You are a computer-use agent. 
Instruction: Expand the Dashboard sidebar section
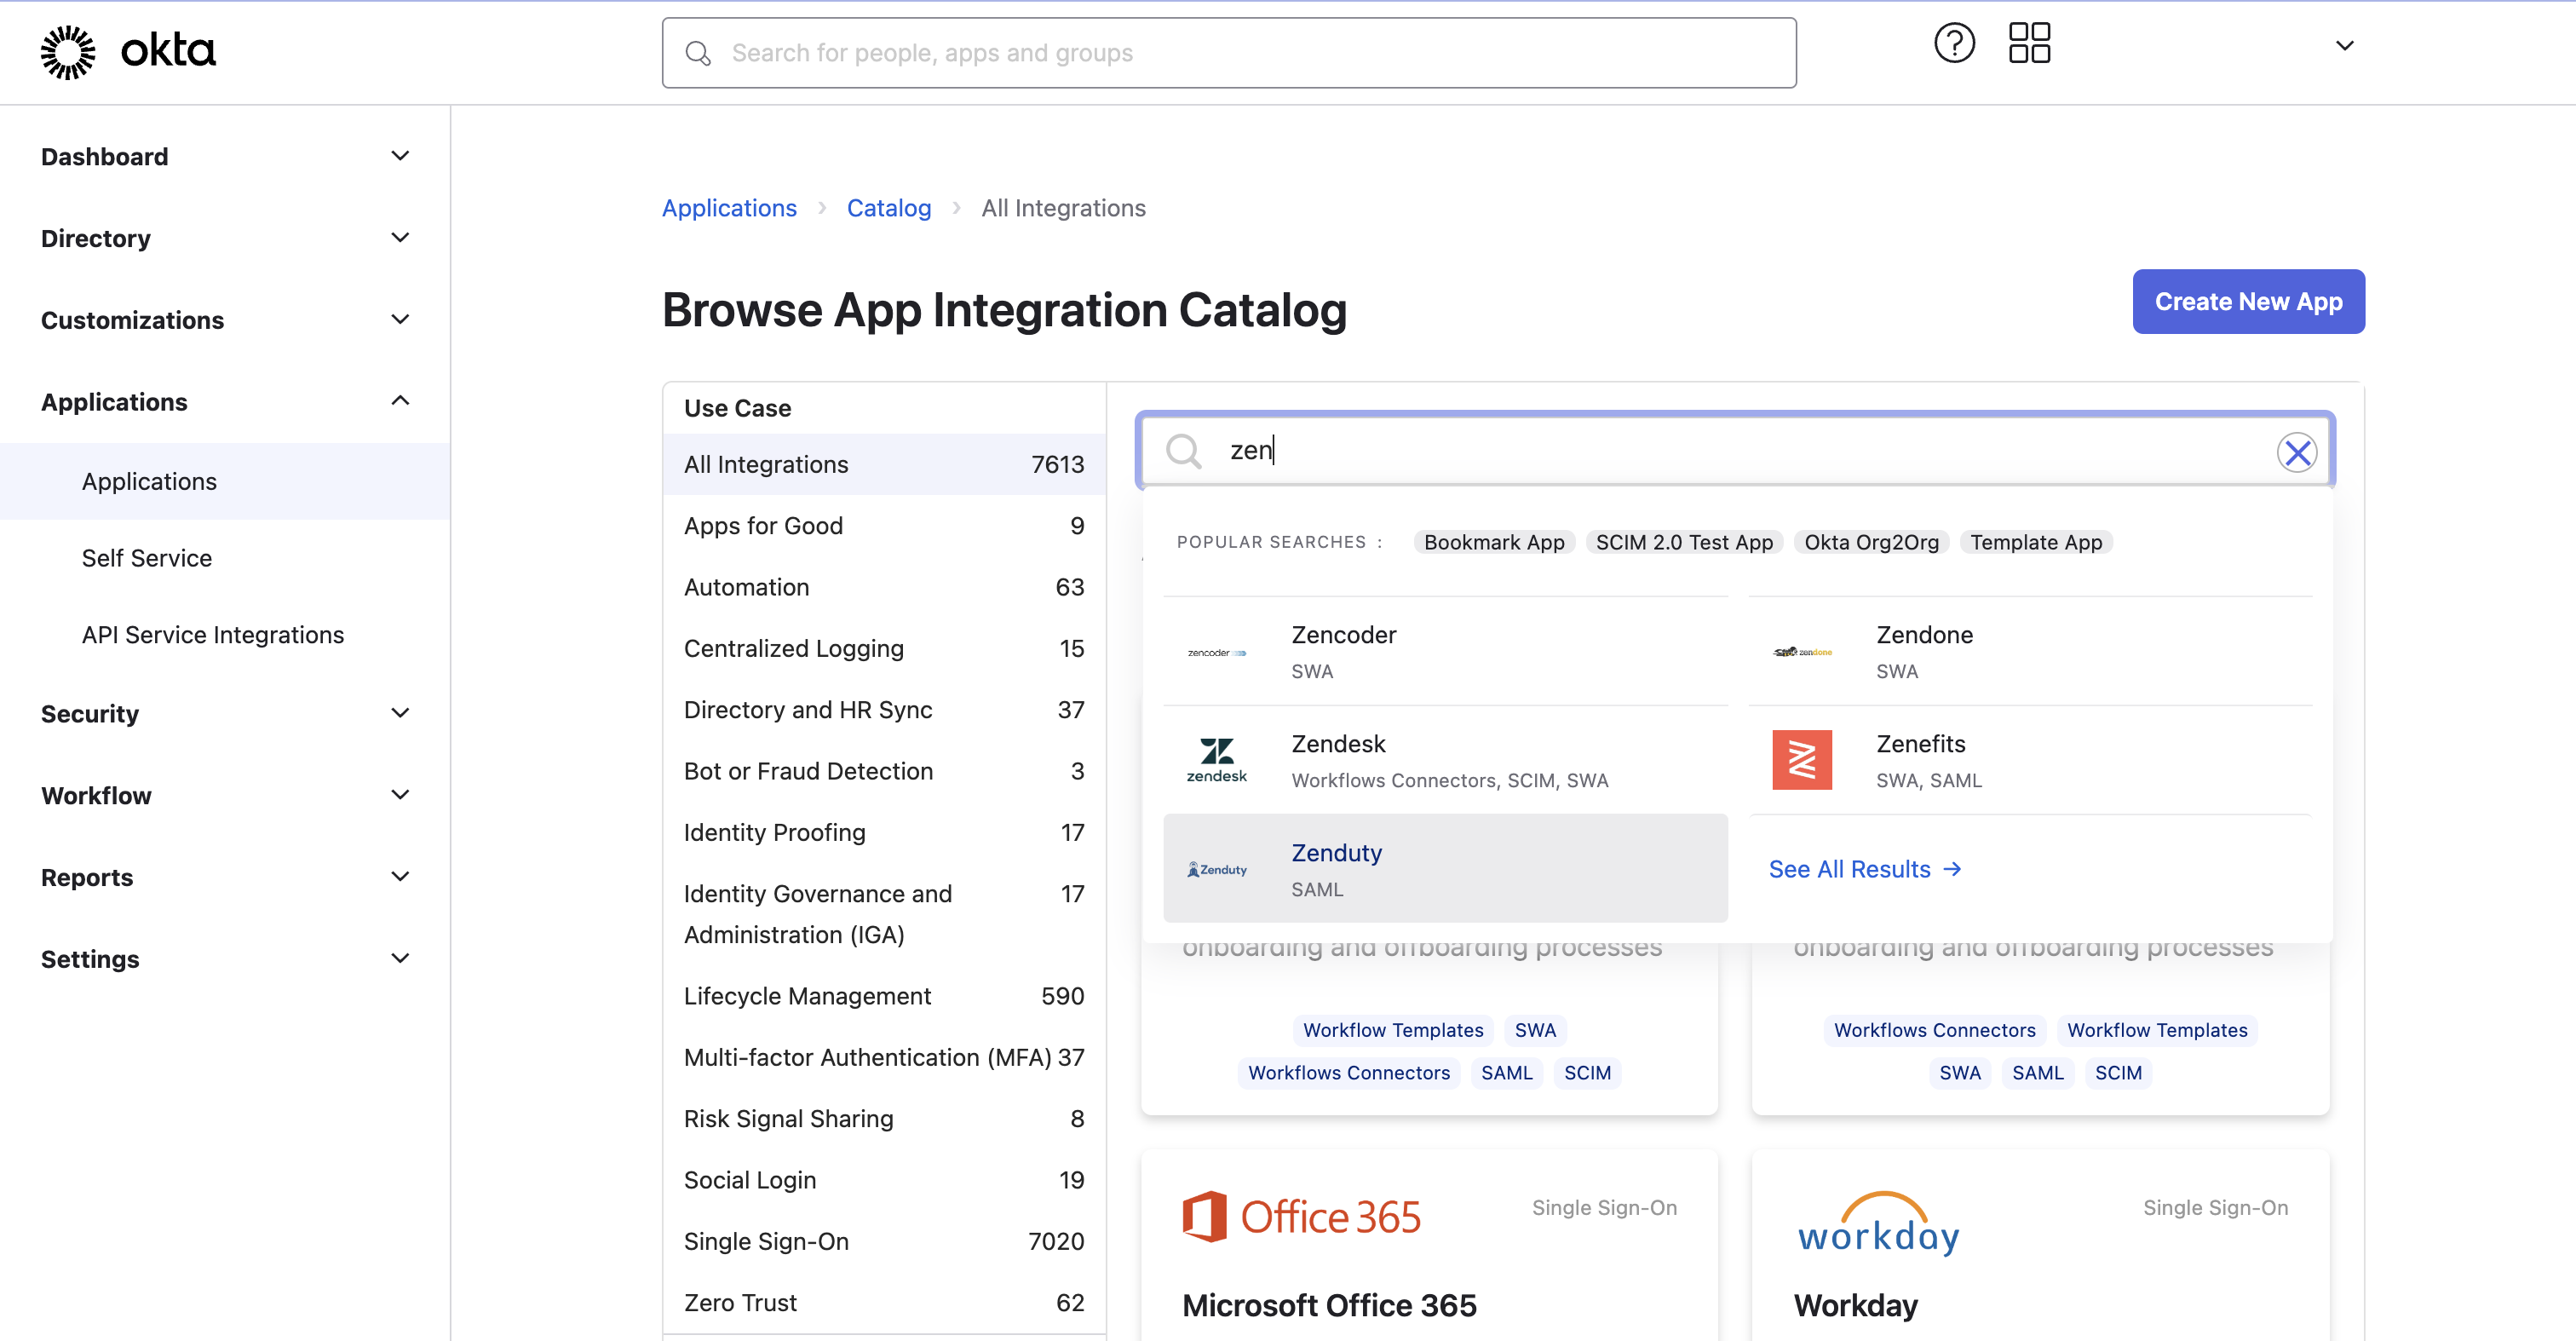(400, 156)
